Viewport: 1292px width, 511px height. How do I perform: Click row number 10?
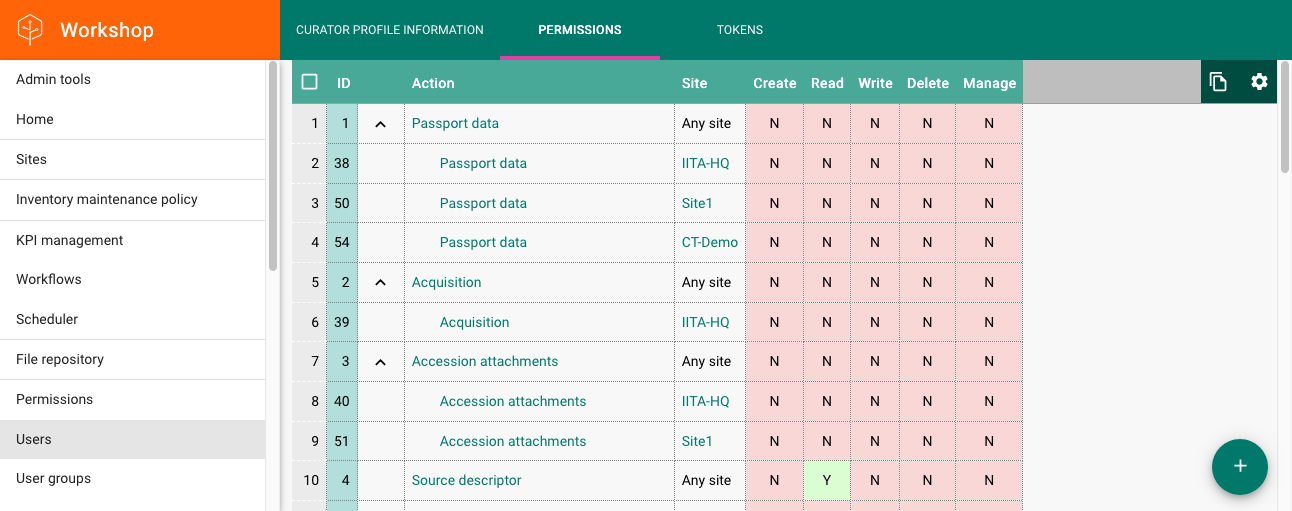tap(311, 480)
